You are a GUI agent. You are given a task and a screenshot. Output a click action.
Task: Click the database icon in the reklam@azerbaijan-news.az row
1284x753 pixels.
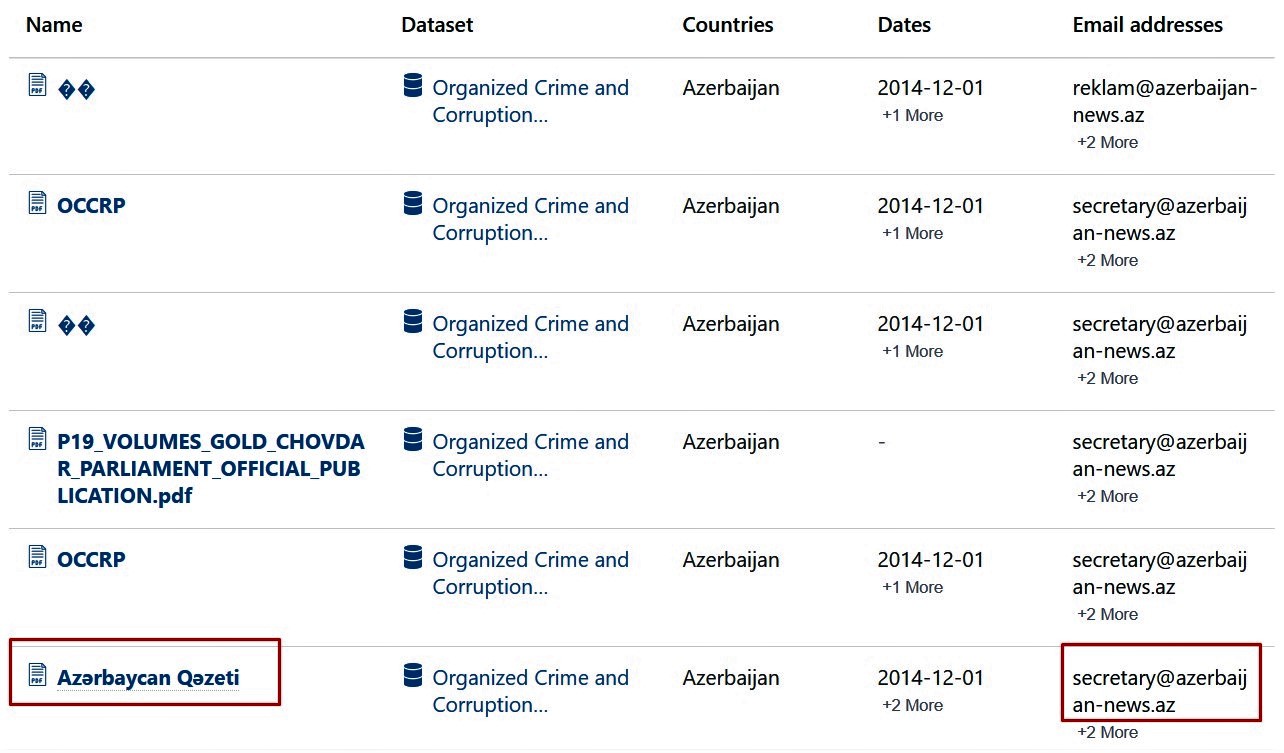(413, 86)
